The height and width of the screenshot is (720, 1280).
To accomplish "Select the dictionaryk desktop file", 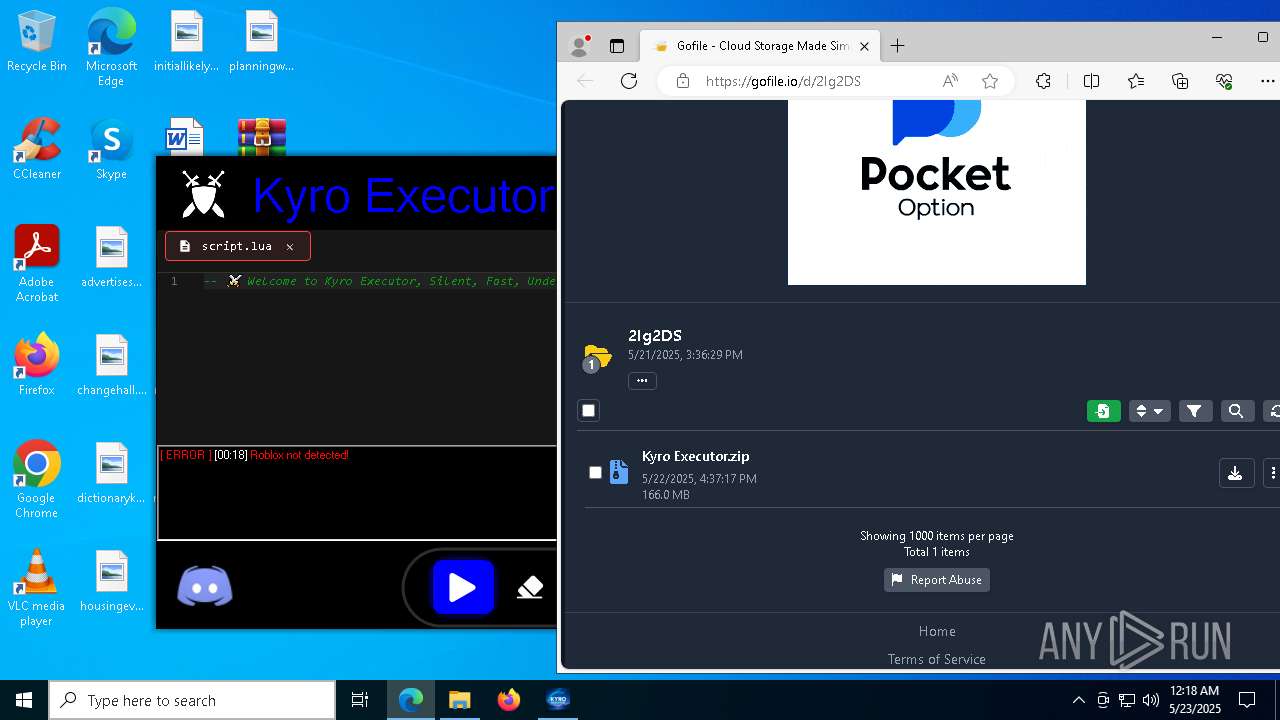I will [x=111, y=474].
